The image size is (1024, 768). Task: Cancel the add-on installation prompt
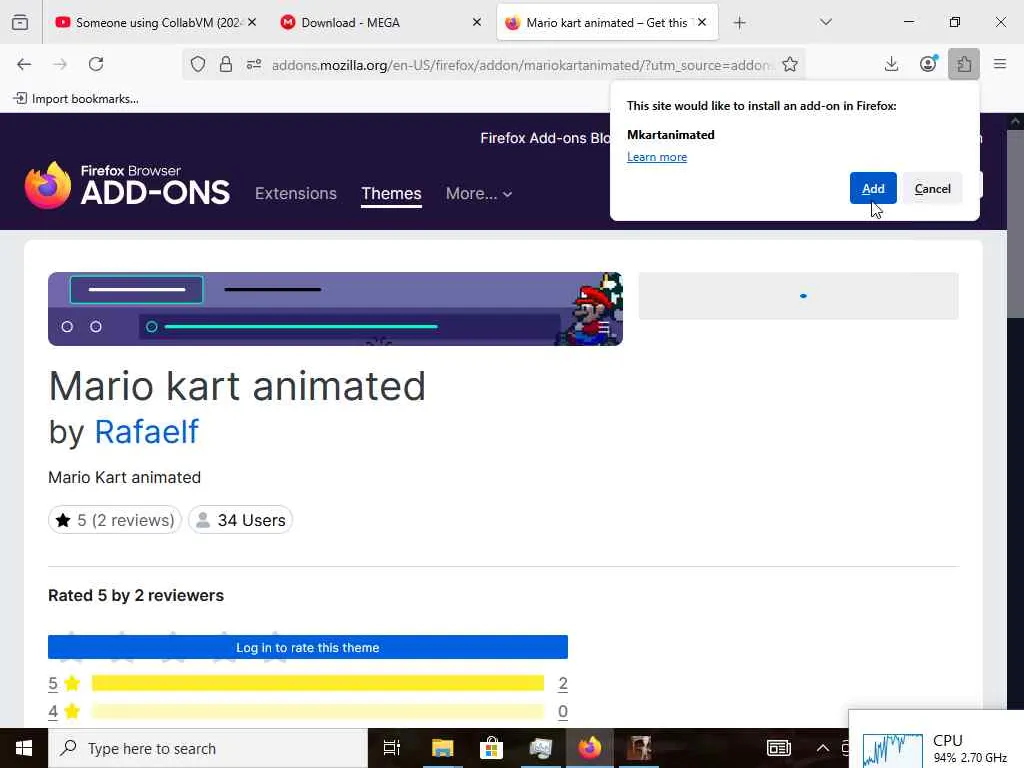[x=933, y=189]
